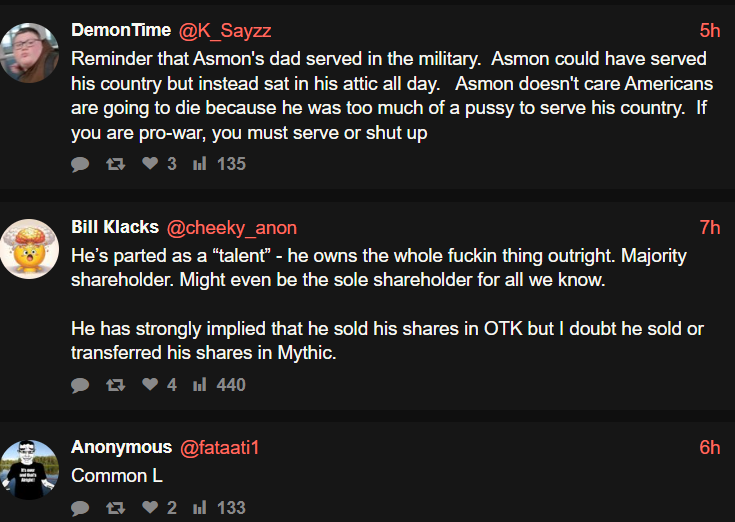The width and height of the screenshot is (735, 522).
Task: Reply to the Common L post
Action: 81,508
